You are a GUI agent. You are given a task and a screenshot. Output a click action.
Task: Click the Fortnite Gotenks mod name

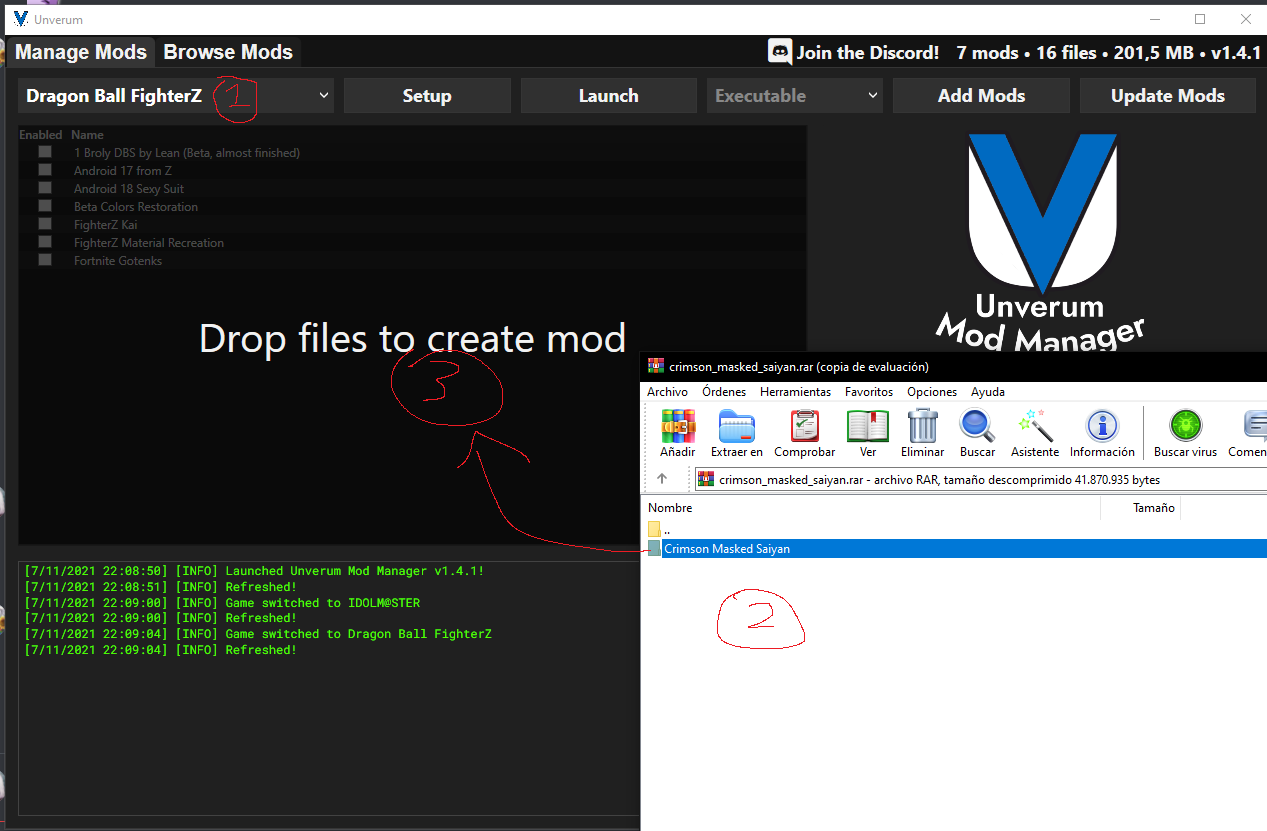click(118, 260)
